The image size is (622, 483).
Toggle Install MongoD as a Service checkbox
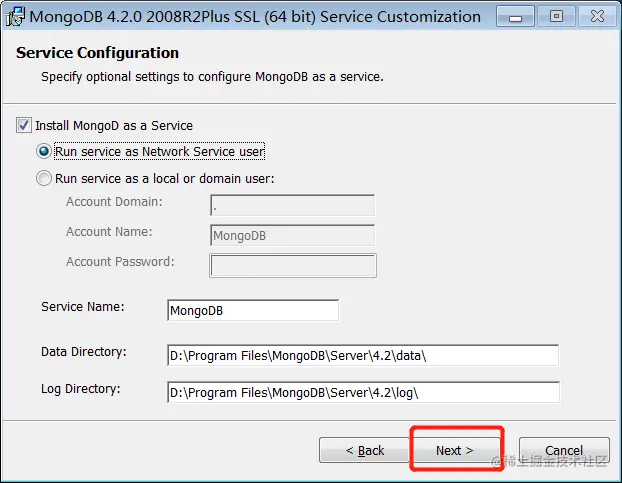pyautogui.click(x=23, y=126)
